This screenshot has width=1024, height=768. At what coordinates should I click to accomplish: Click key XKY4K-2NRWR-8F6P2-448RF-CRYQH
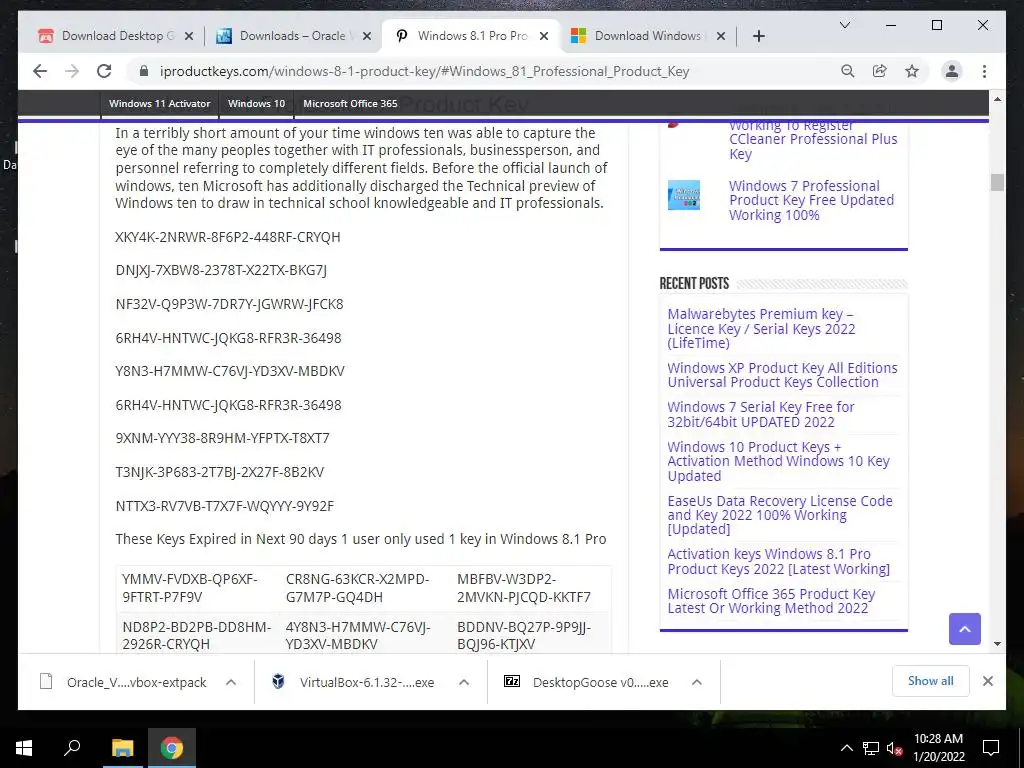[228, 236]
